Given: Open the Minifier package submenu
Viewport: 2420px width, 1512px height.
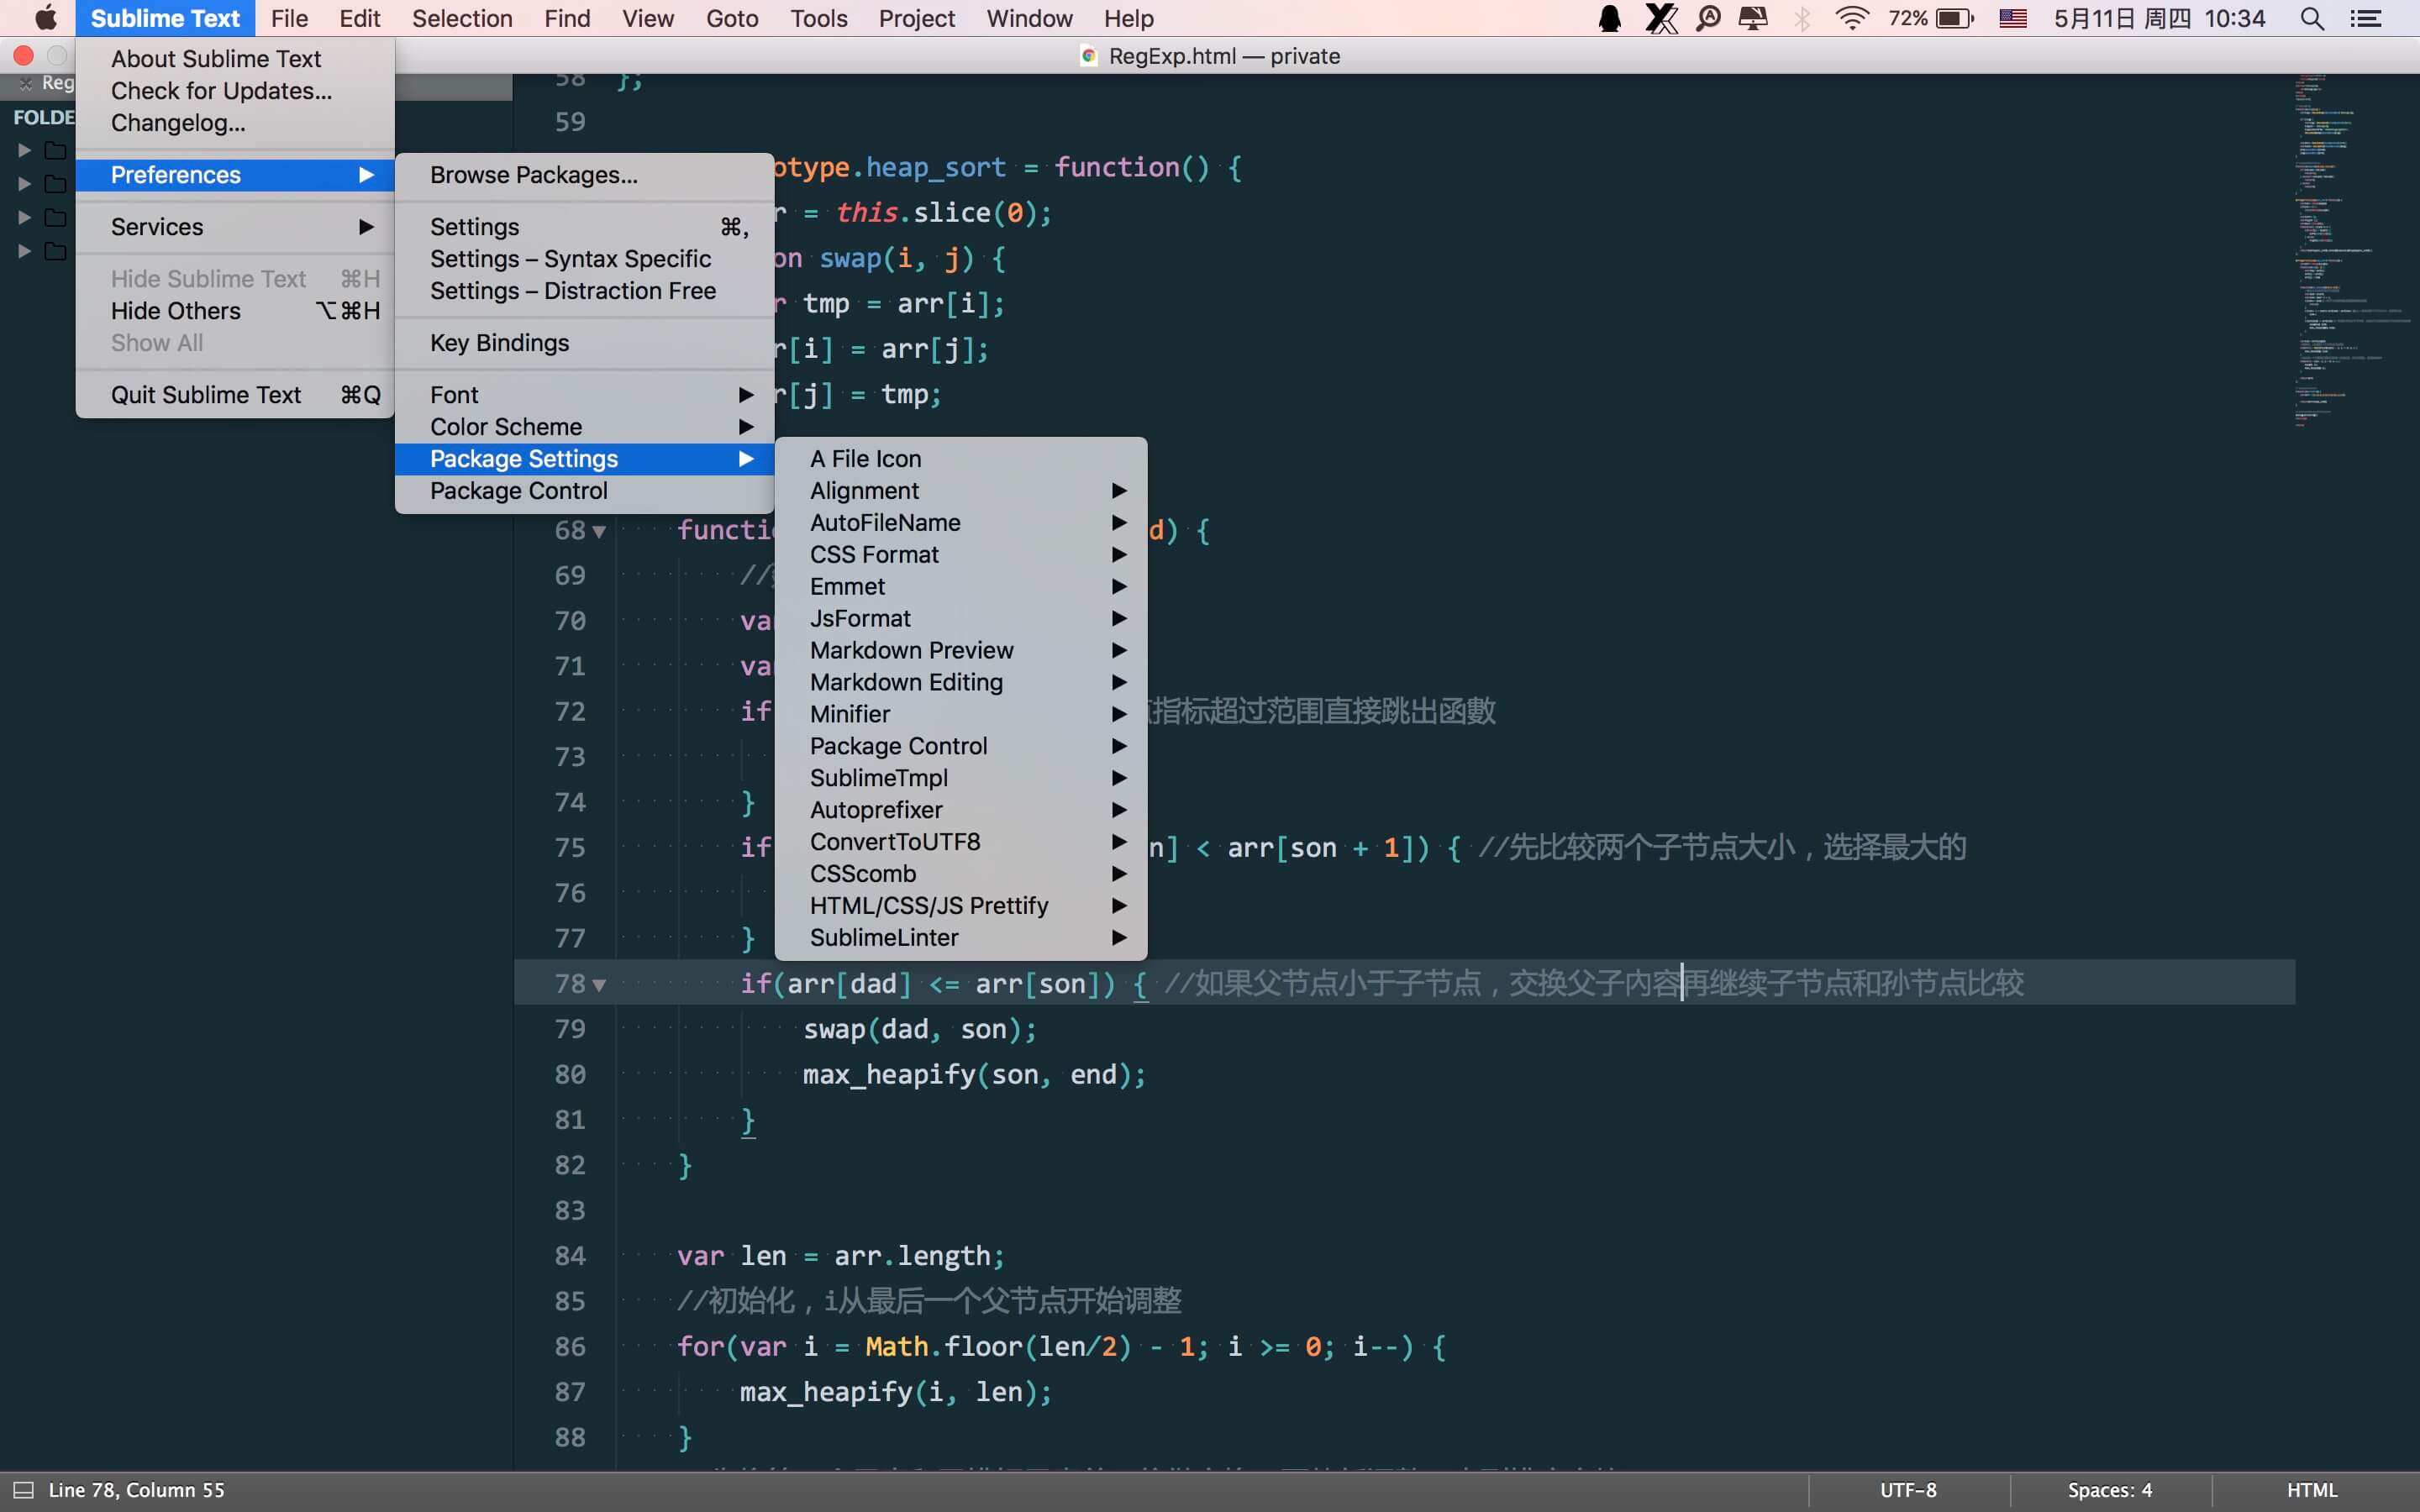Looking at the screenshot, I should (x=961, y=715).
